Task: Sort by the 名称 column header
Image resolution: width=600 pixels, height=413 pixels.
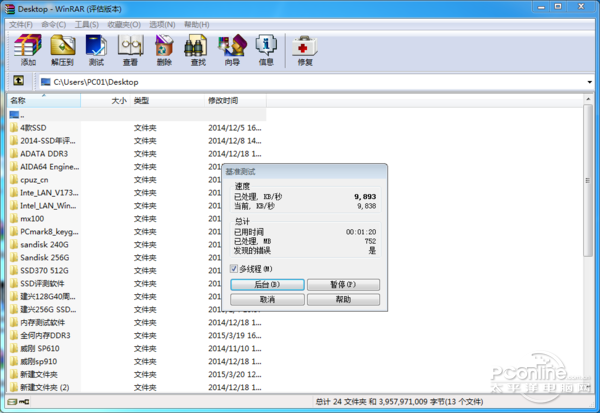Action: [x=44, y=101]
